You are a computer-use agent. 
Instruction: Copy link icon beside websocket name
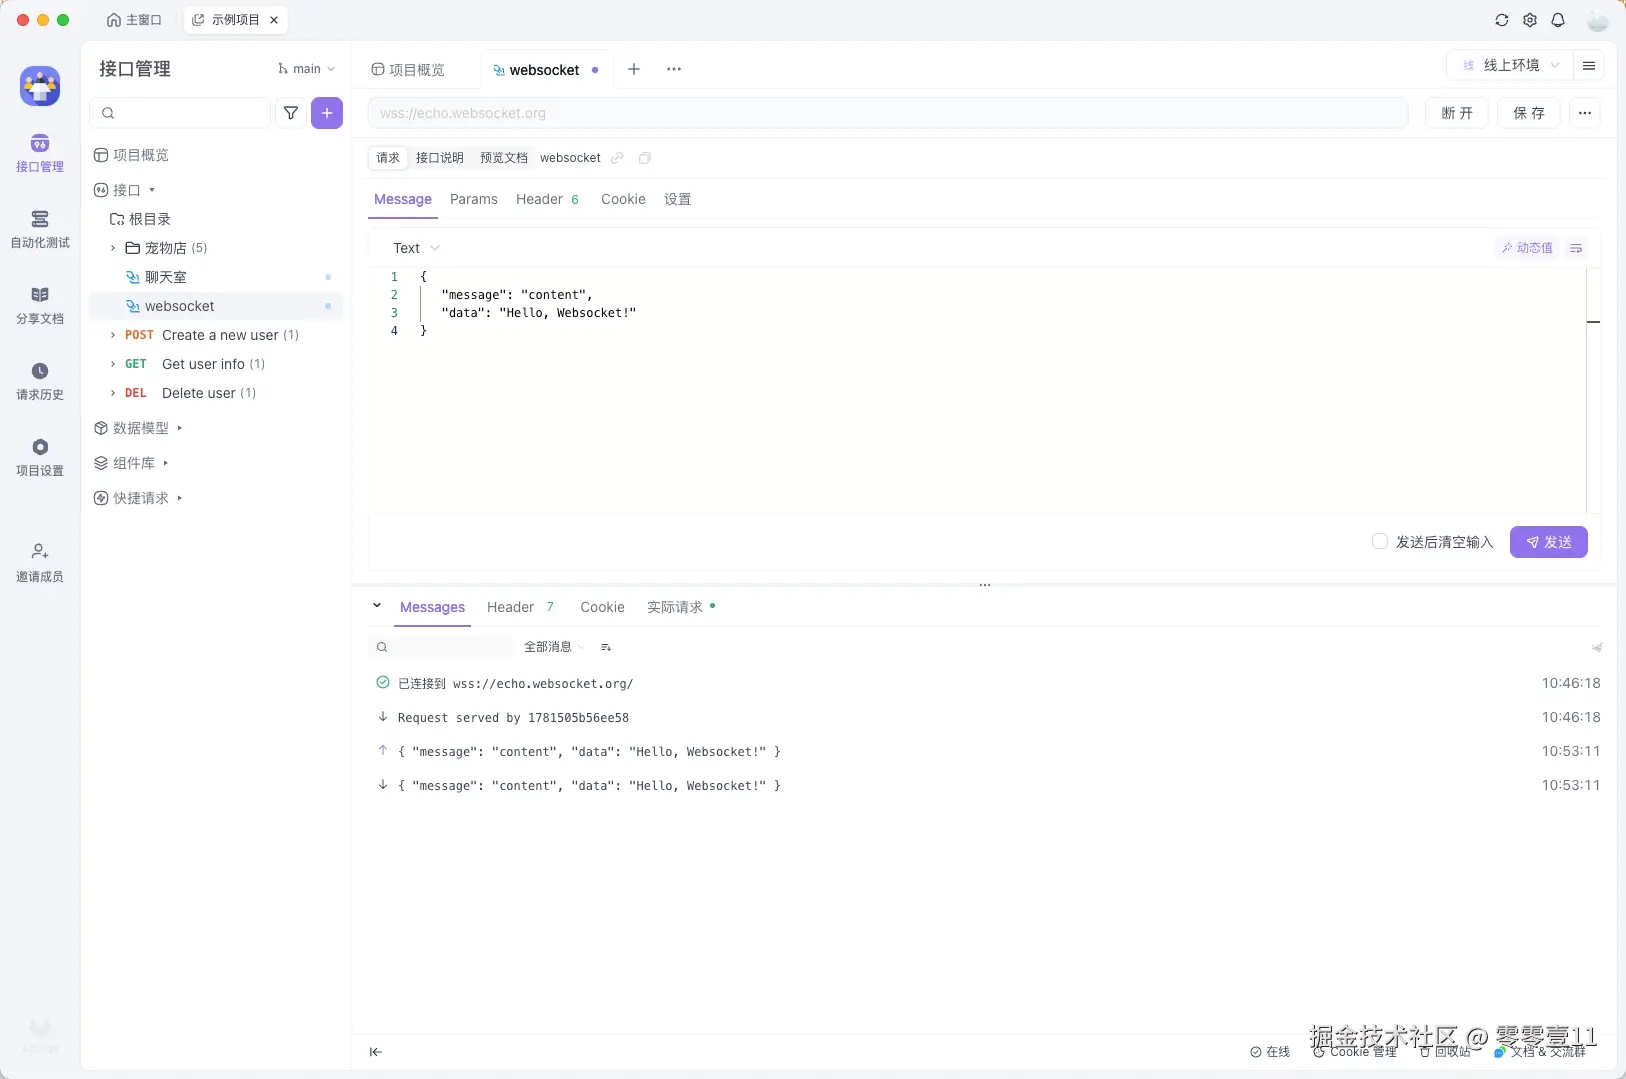point(617,158)
